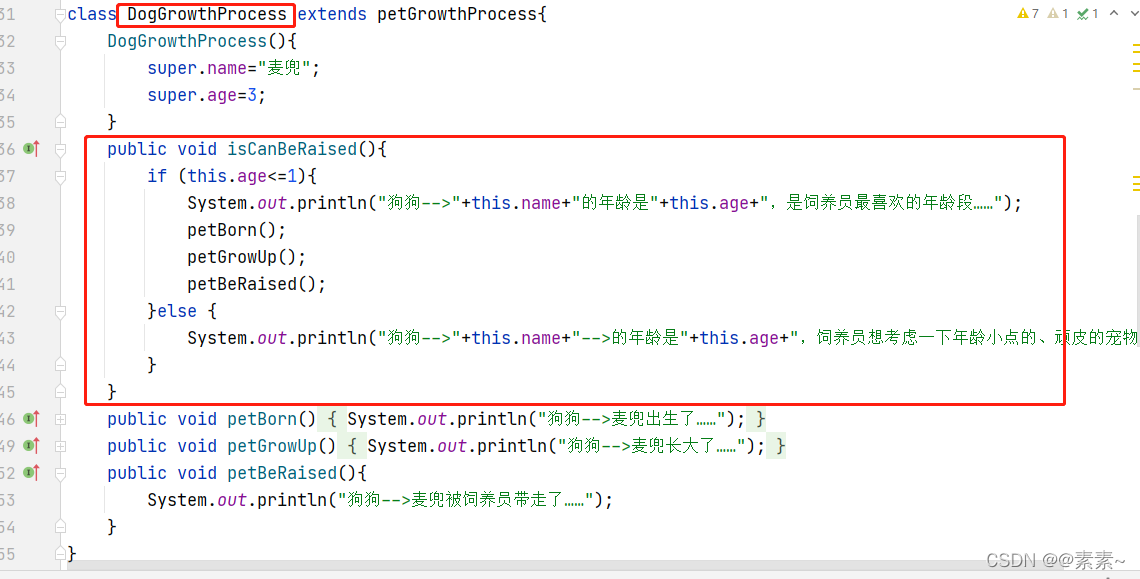Expand the folded petBorn() method

point(60,419)
